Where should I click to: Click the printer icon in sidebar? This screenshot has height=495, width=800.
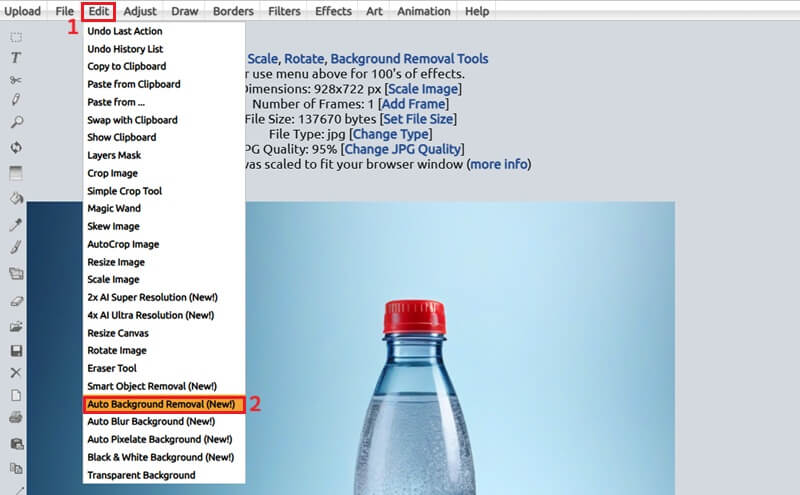16,418
